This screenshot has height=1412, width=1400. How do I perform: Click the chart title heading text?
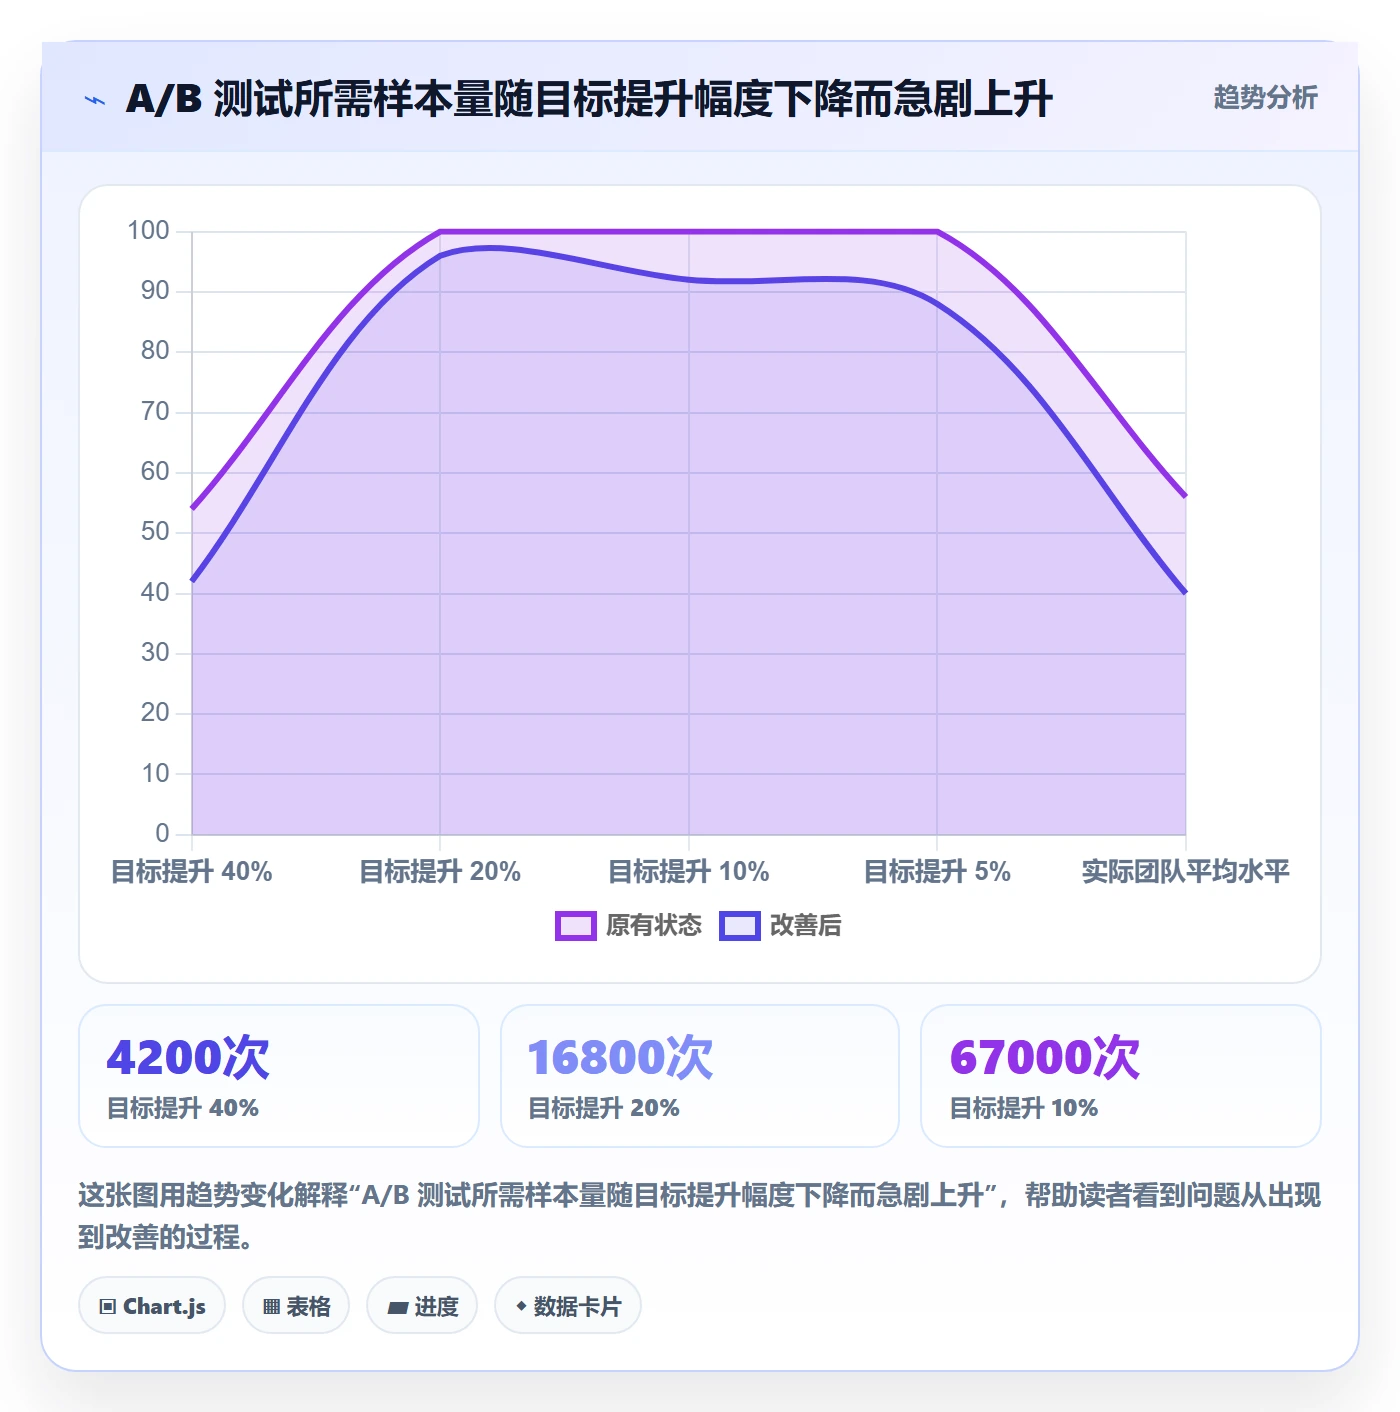click(589, 100)
